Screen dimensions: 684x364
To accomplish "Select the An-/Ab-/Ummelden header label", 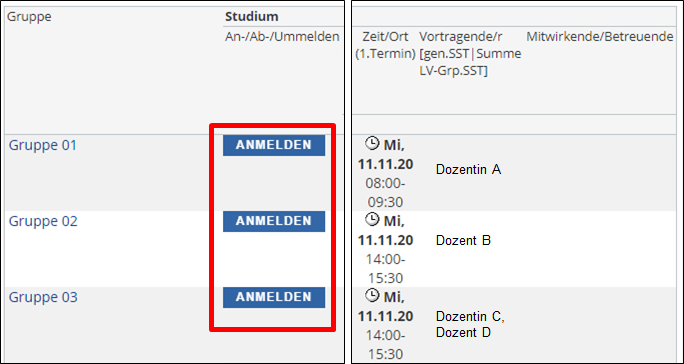I will click(x=282, y=37).
